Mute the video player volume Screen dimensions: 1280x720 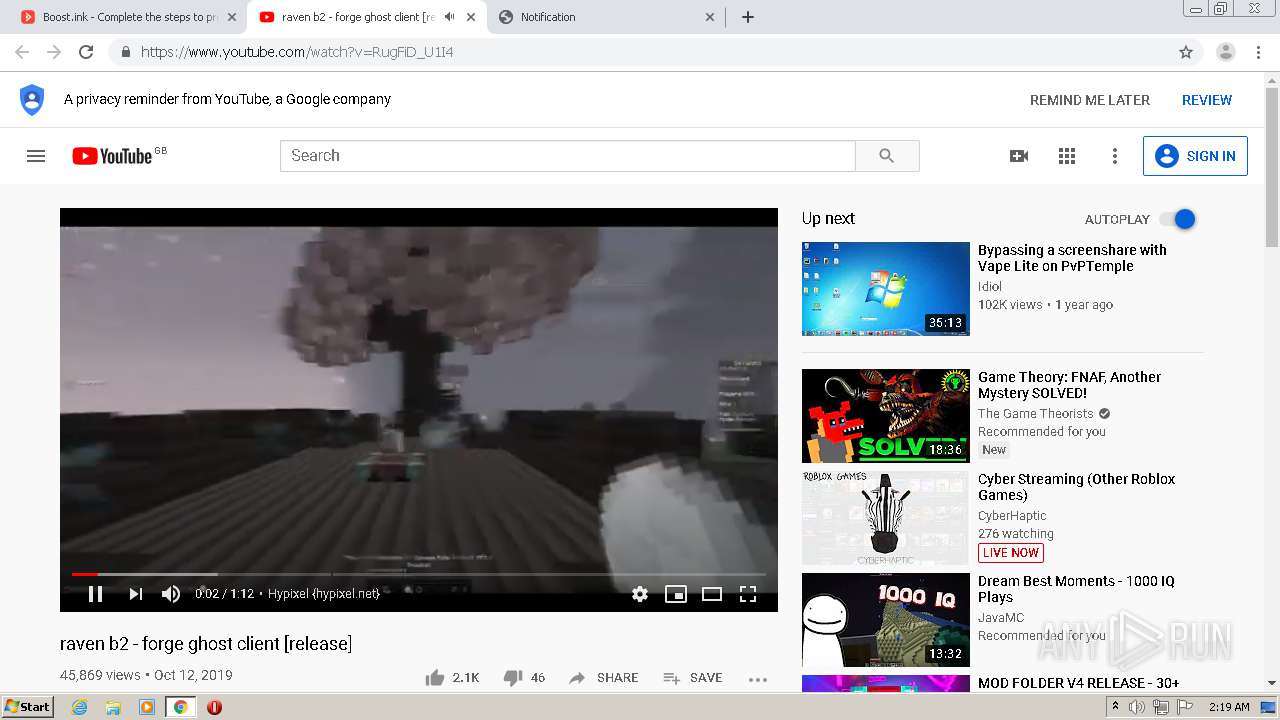171,594
